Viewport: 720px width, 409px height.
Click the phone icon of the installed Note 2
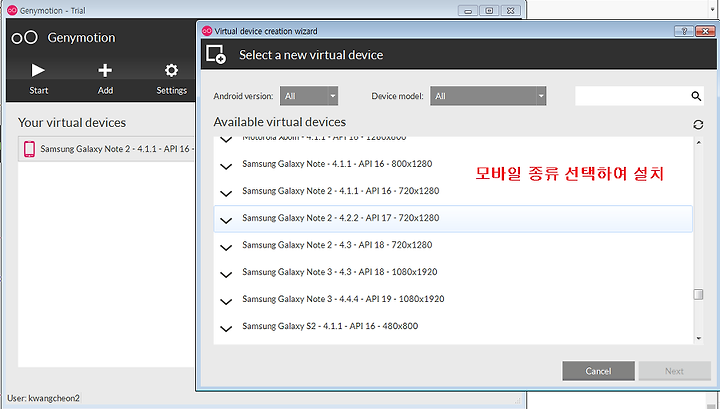coord(29,149)
